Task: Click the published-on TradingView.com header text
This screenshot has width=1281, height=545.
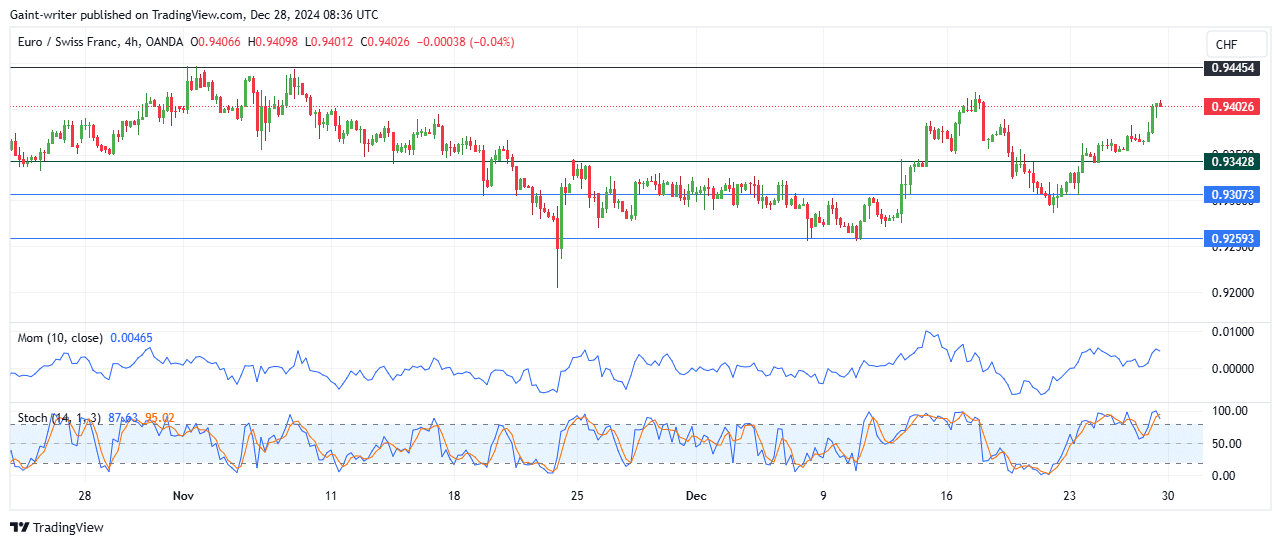Action: pos(194,15)
